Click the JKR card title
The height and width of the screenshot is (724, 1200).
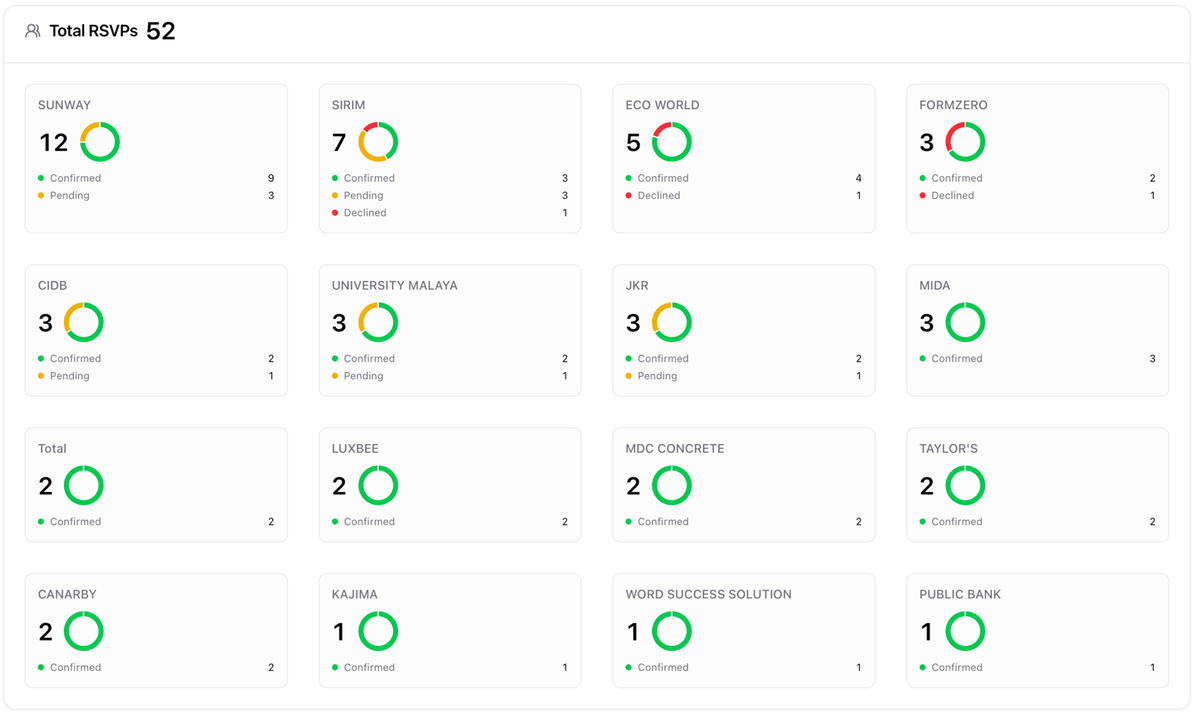(x=637, y=285)
